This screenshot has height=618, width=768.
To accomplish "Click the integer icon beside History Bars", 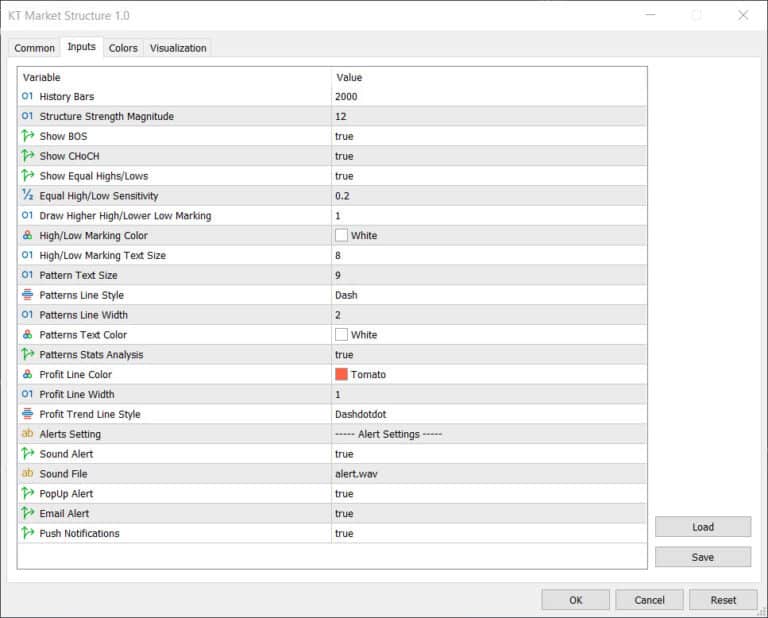I will coord(27,96).
